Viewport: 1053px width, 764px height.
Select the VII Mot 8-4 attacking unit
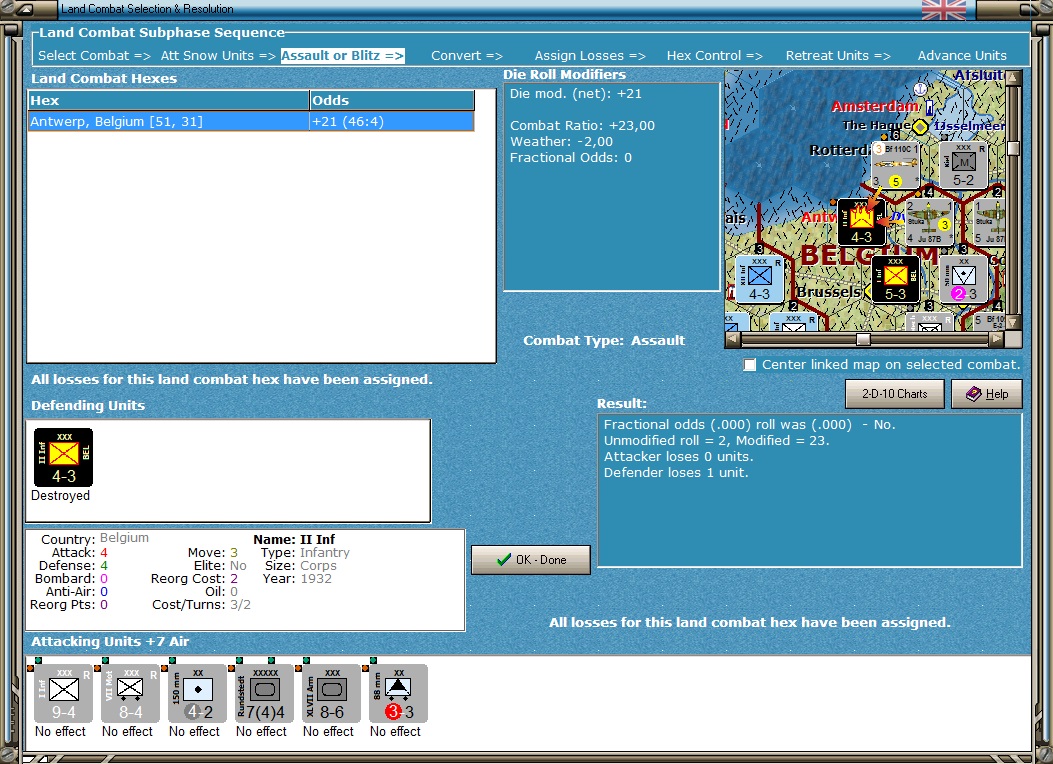pyautogui.click(x=130, y=693)
